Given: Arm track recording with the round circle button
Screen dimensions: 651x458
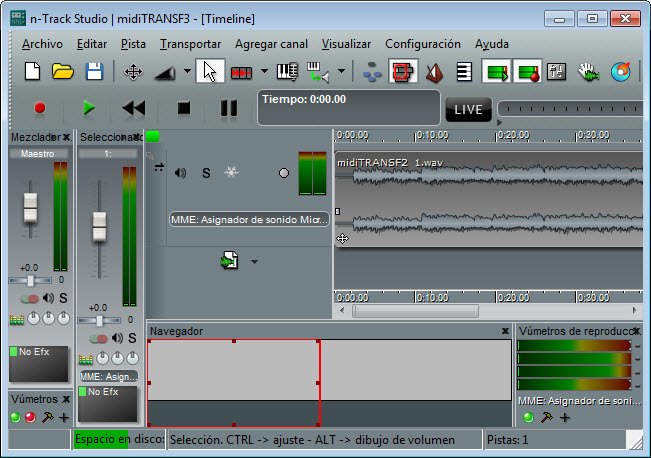Looking at the screenshot, I should 284,173.
